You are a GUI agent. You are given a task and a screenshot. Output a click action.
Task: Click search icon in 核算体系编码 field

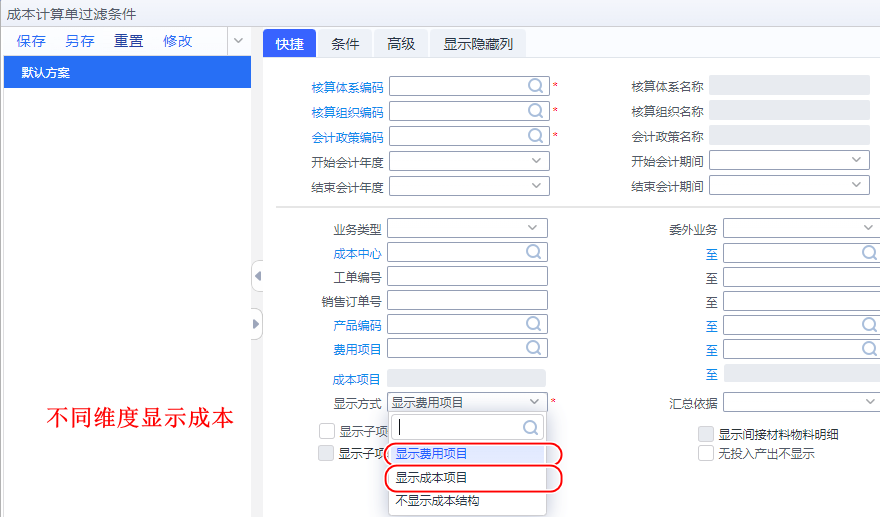[536, 86]
